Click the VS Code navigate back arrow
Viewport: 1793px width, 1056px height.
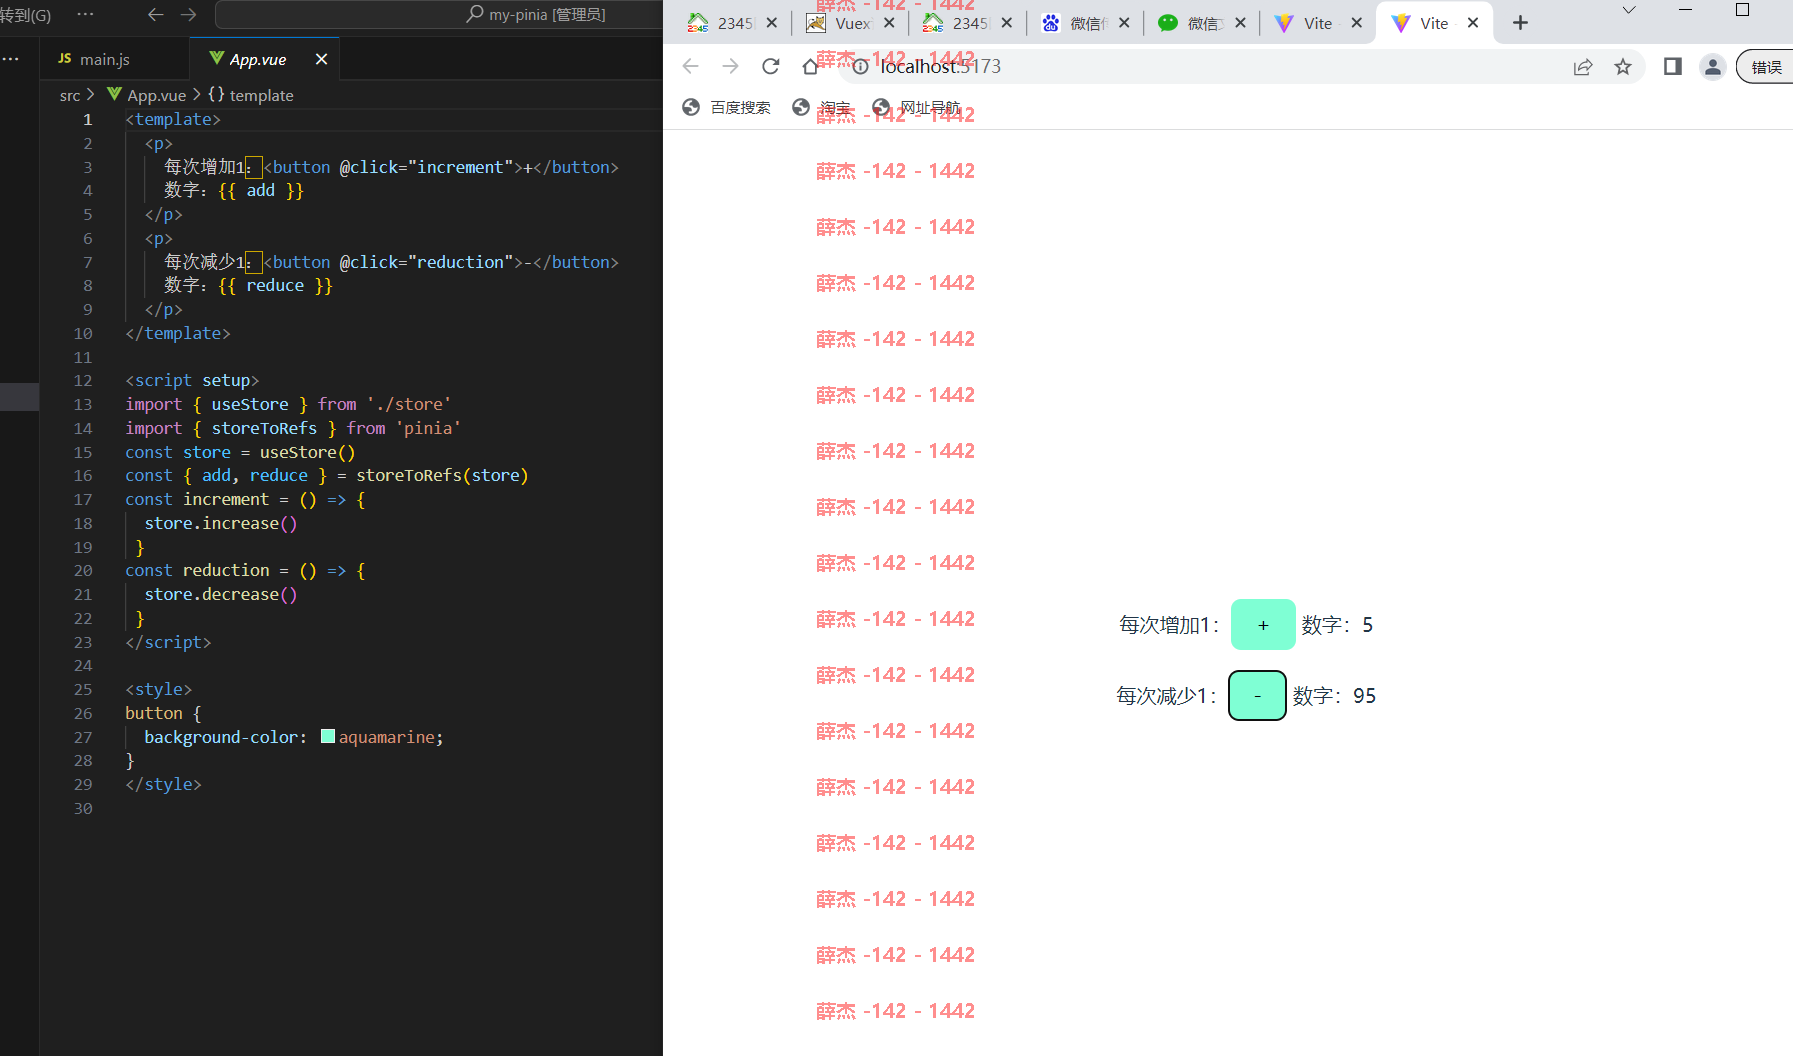coord(155,14)
